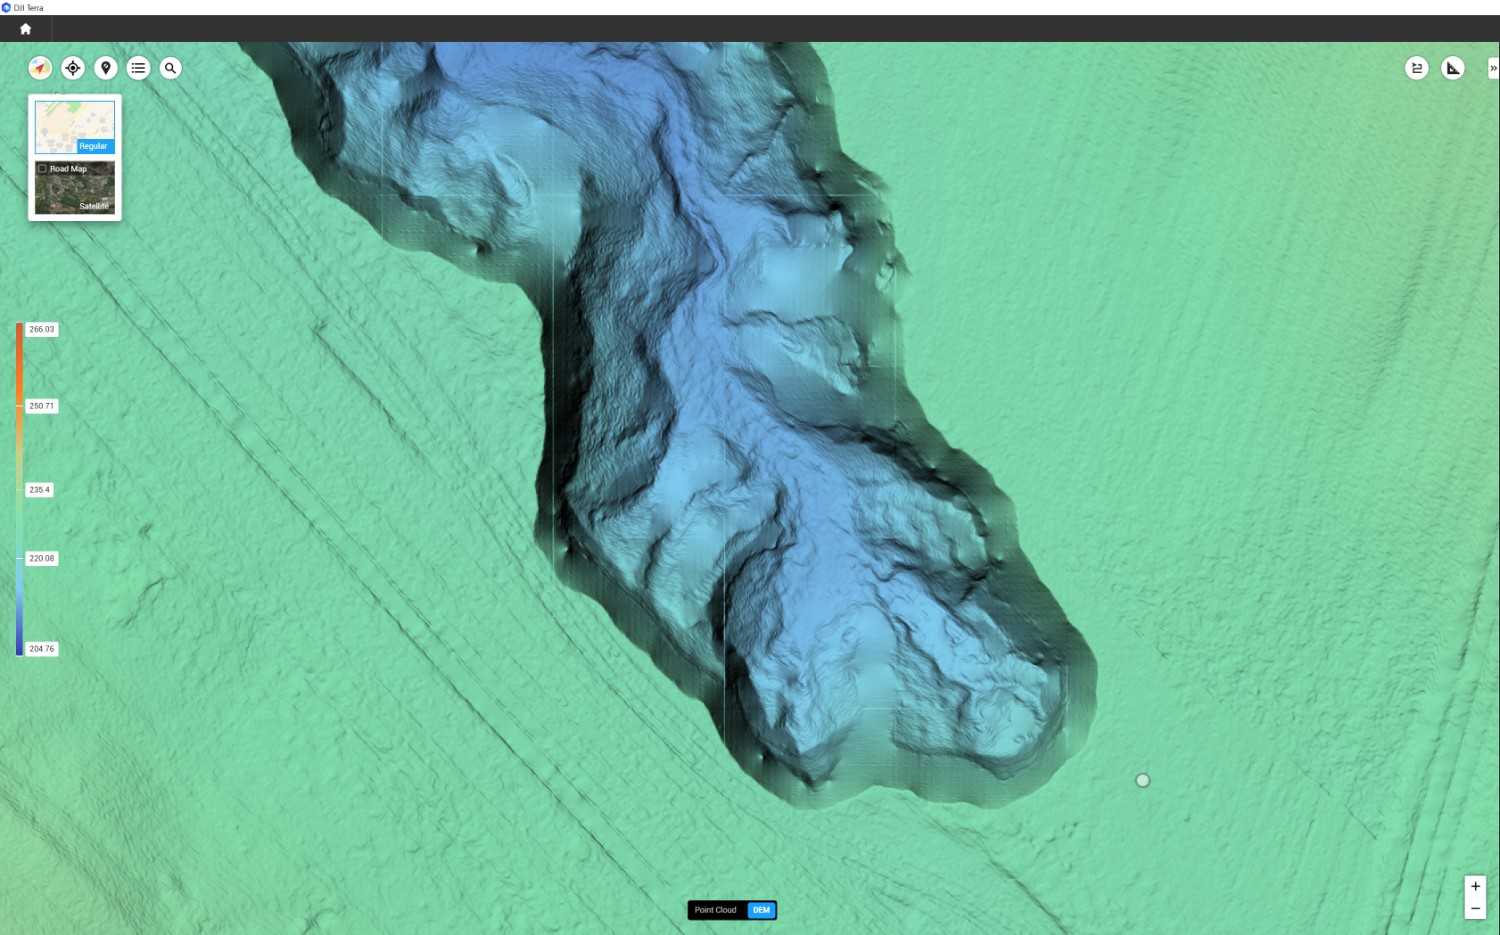
Task: Expand the right side panel chevron
Action: tap(1493, 68)
